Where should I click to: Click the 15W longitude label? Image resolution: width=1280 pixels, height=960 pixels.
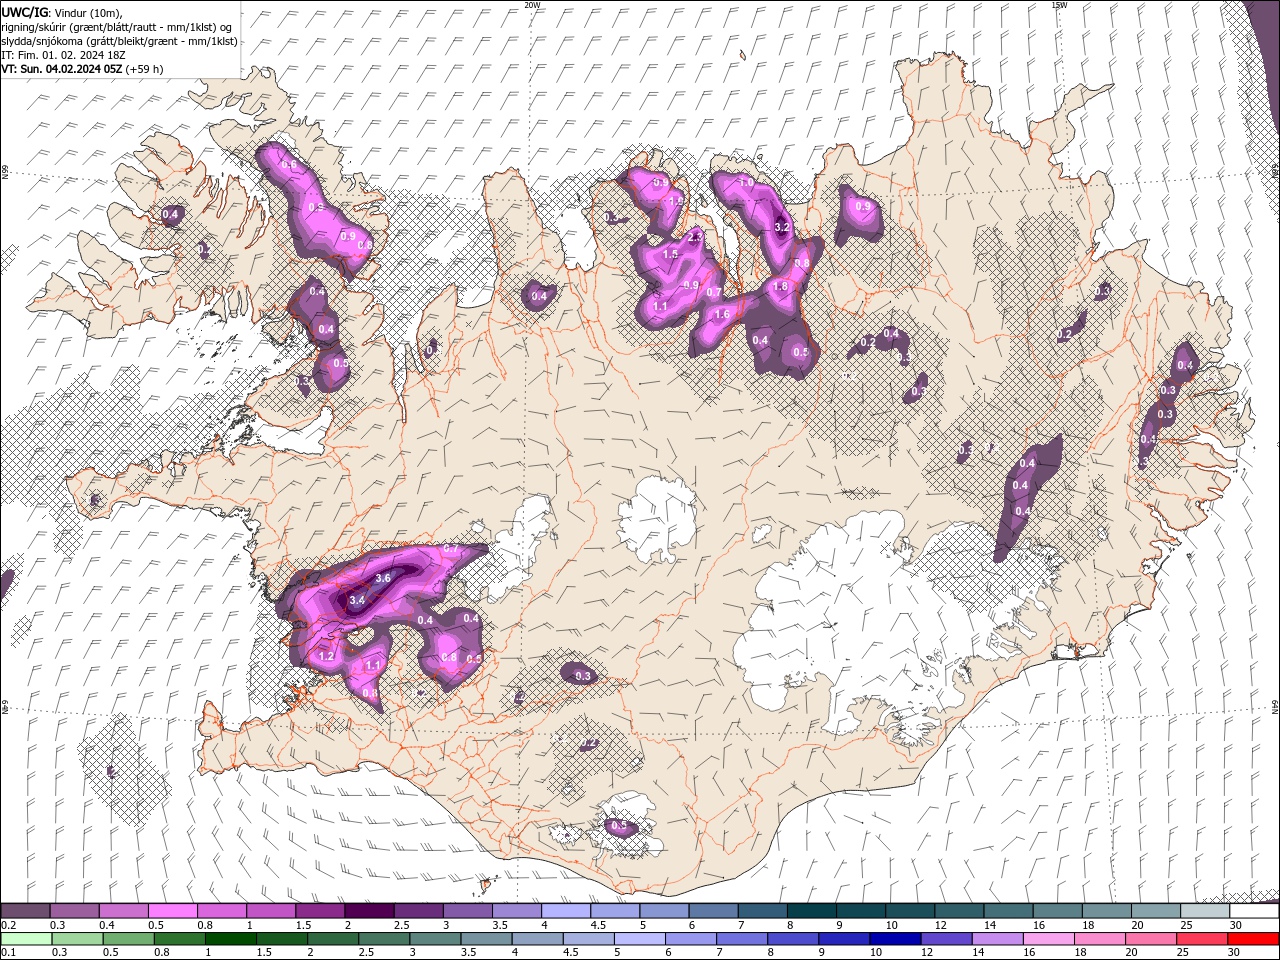(1058, 5)
